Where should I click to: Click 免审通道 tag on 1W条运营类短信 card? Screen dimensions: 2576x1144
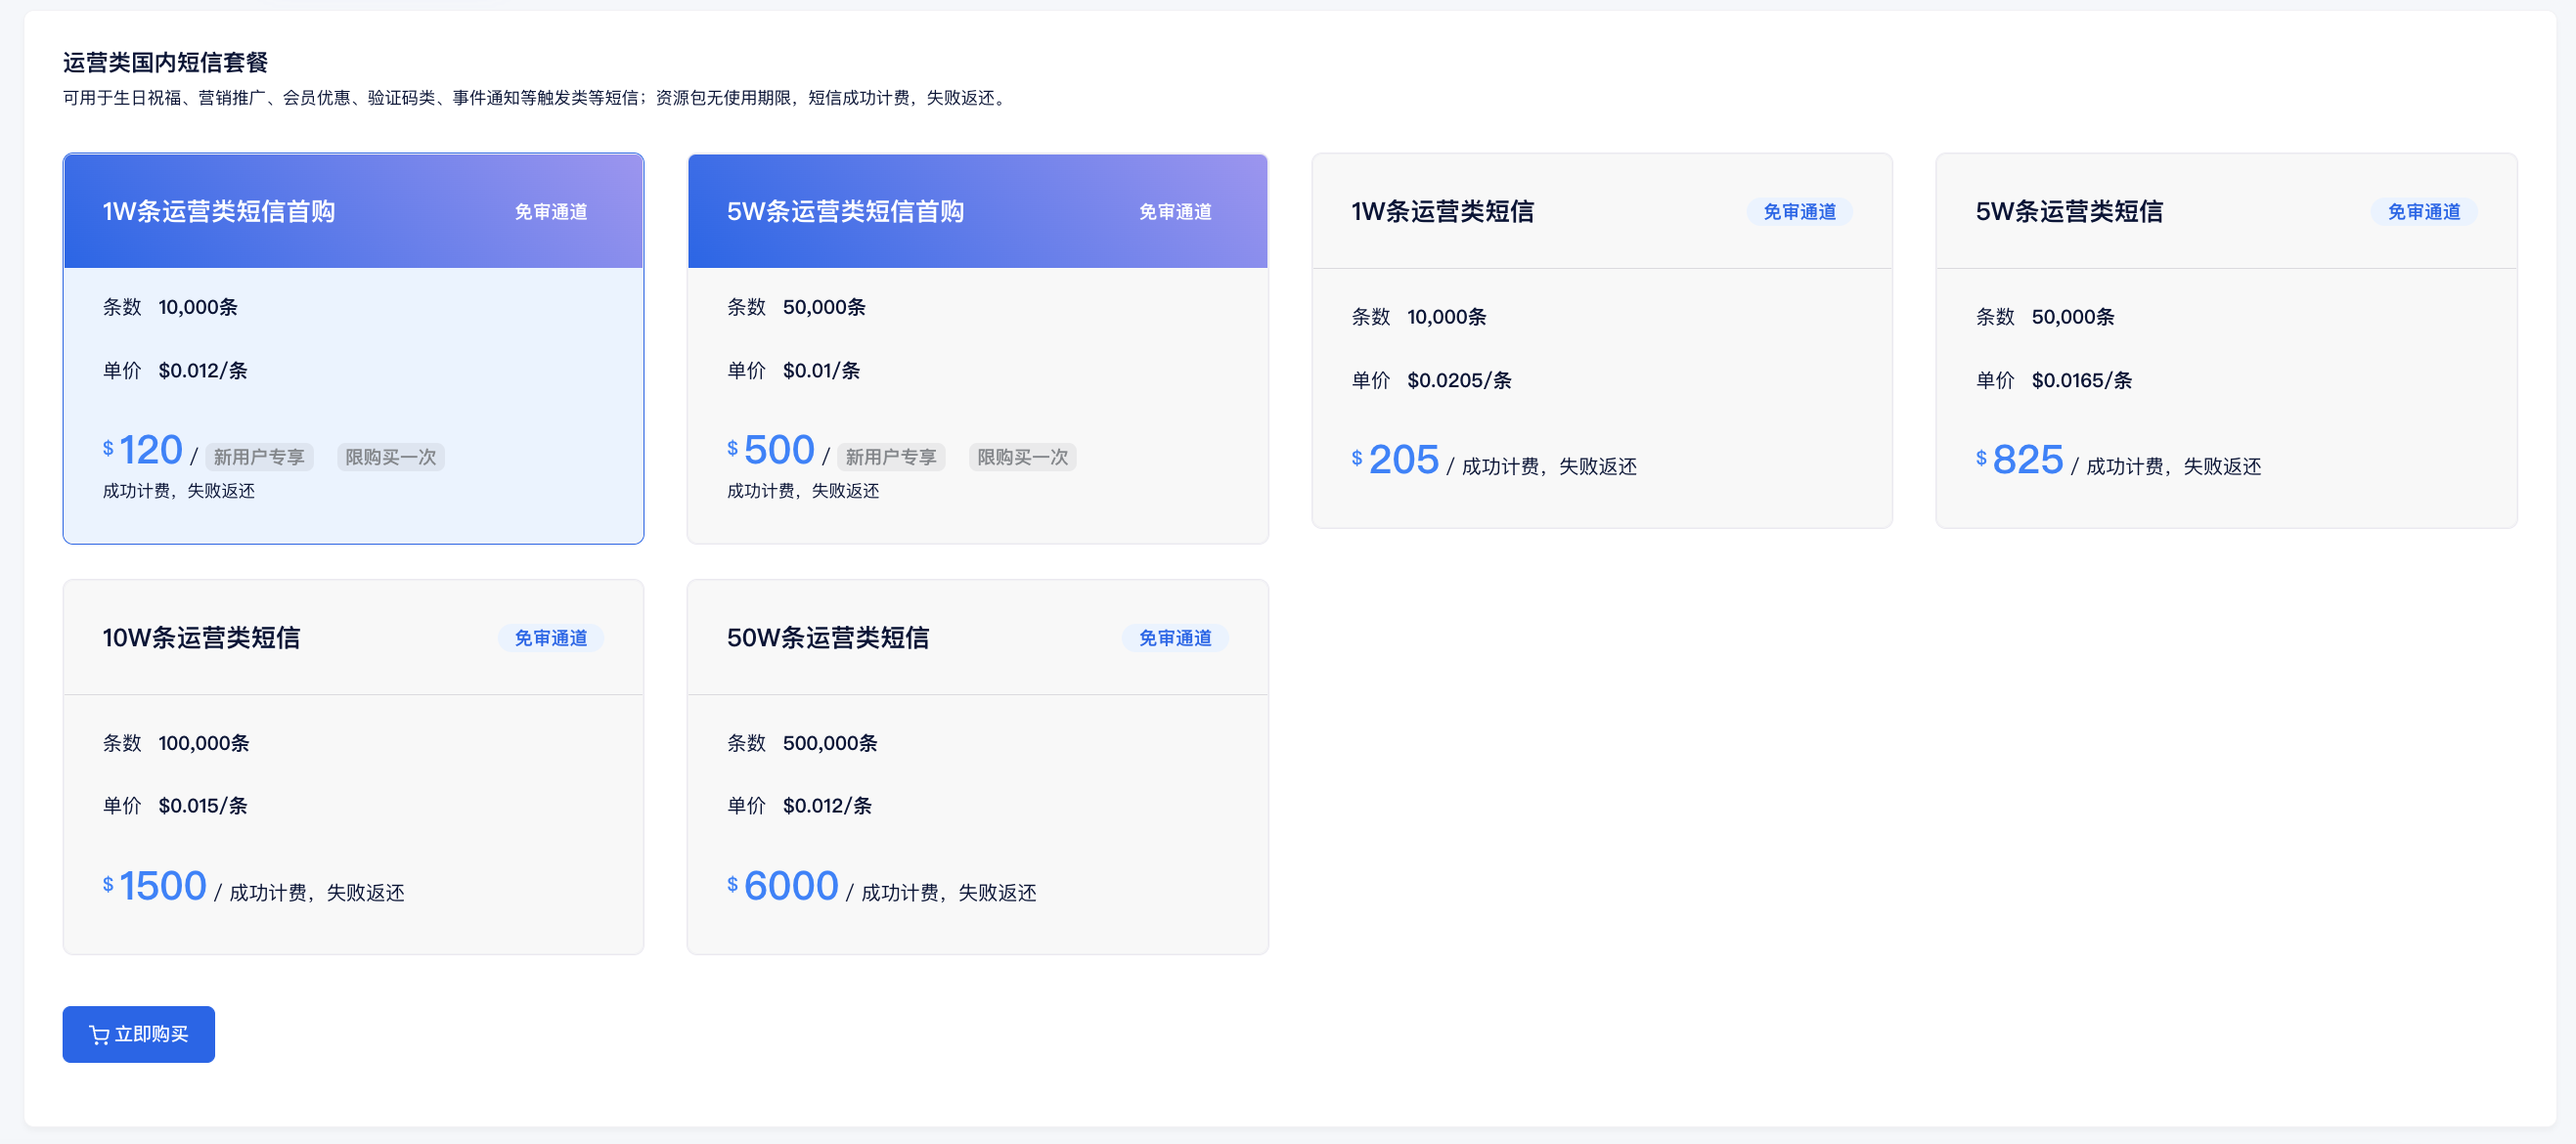(1799, 212)
